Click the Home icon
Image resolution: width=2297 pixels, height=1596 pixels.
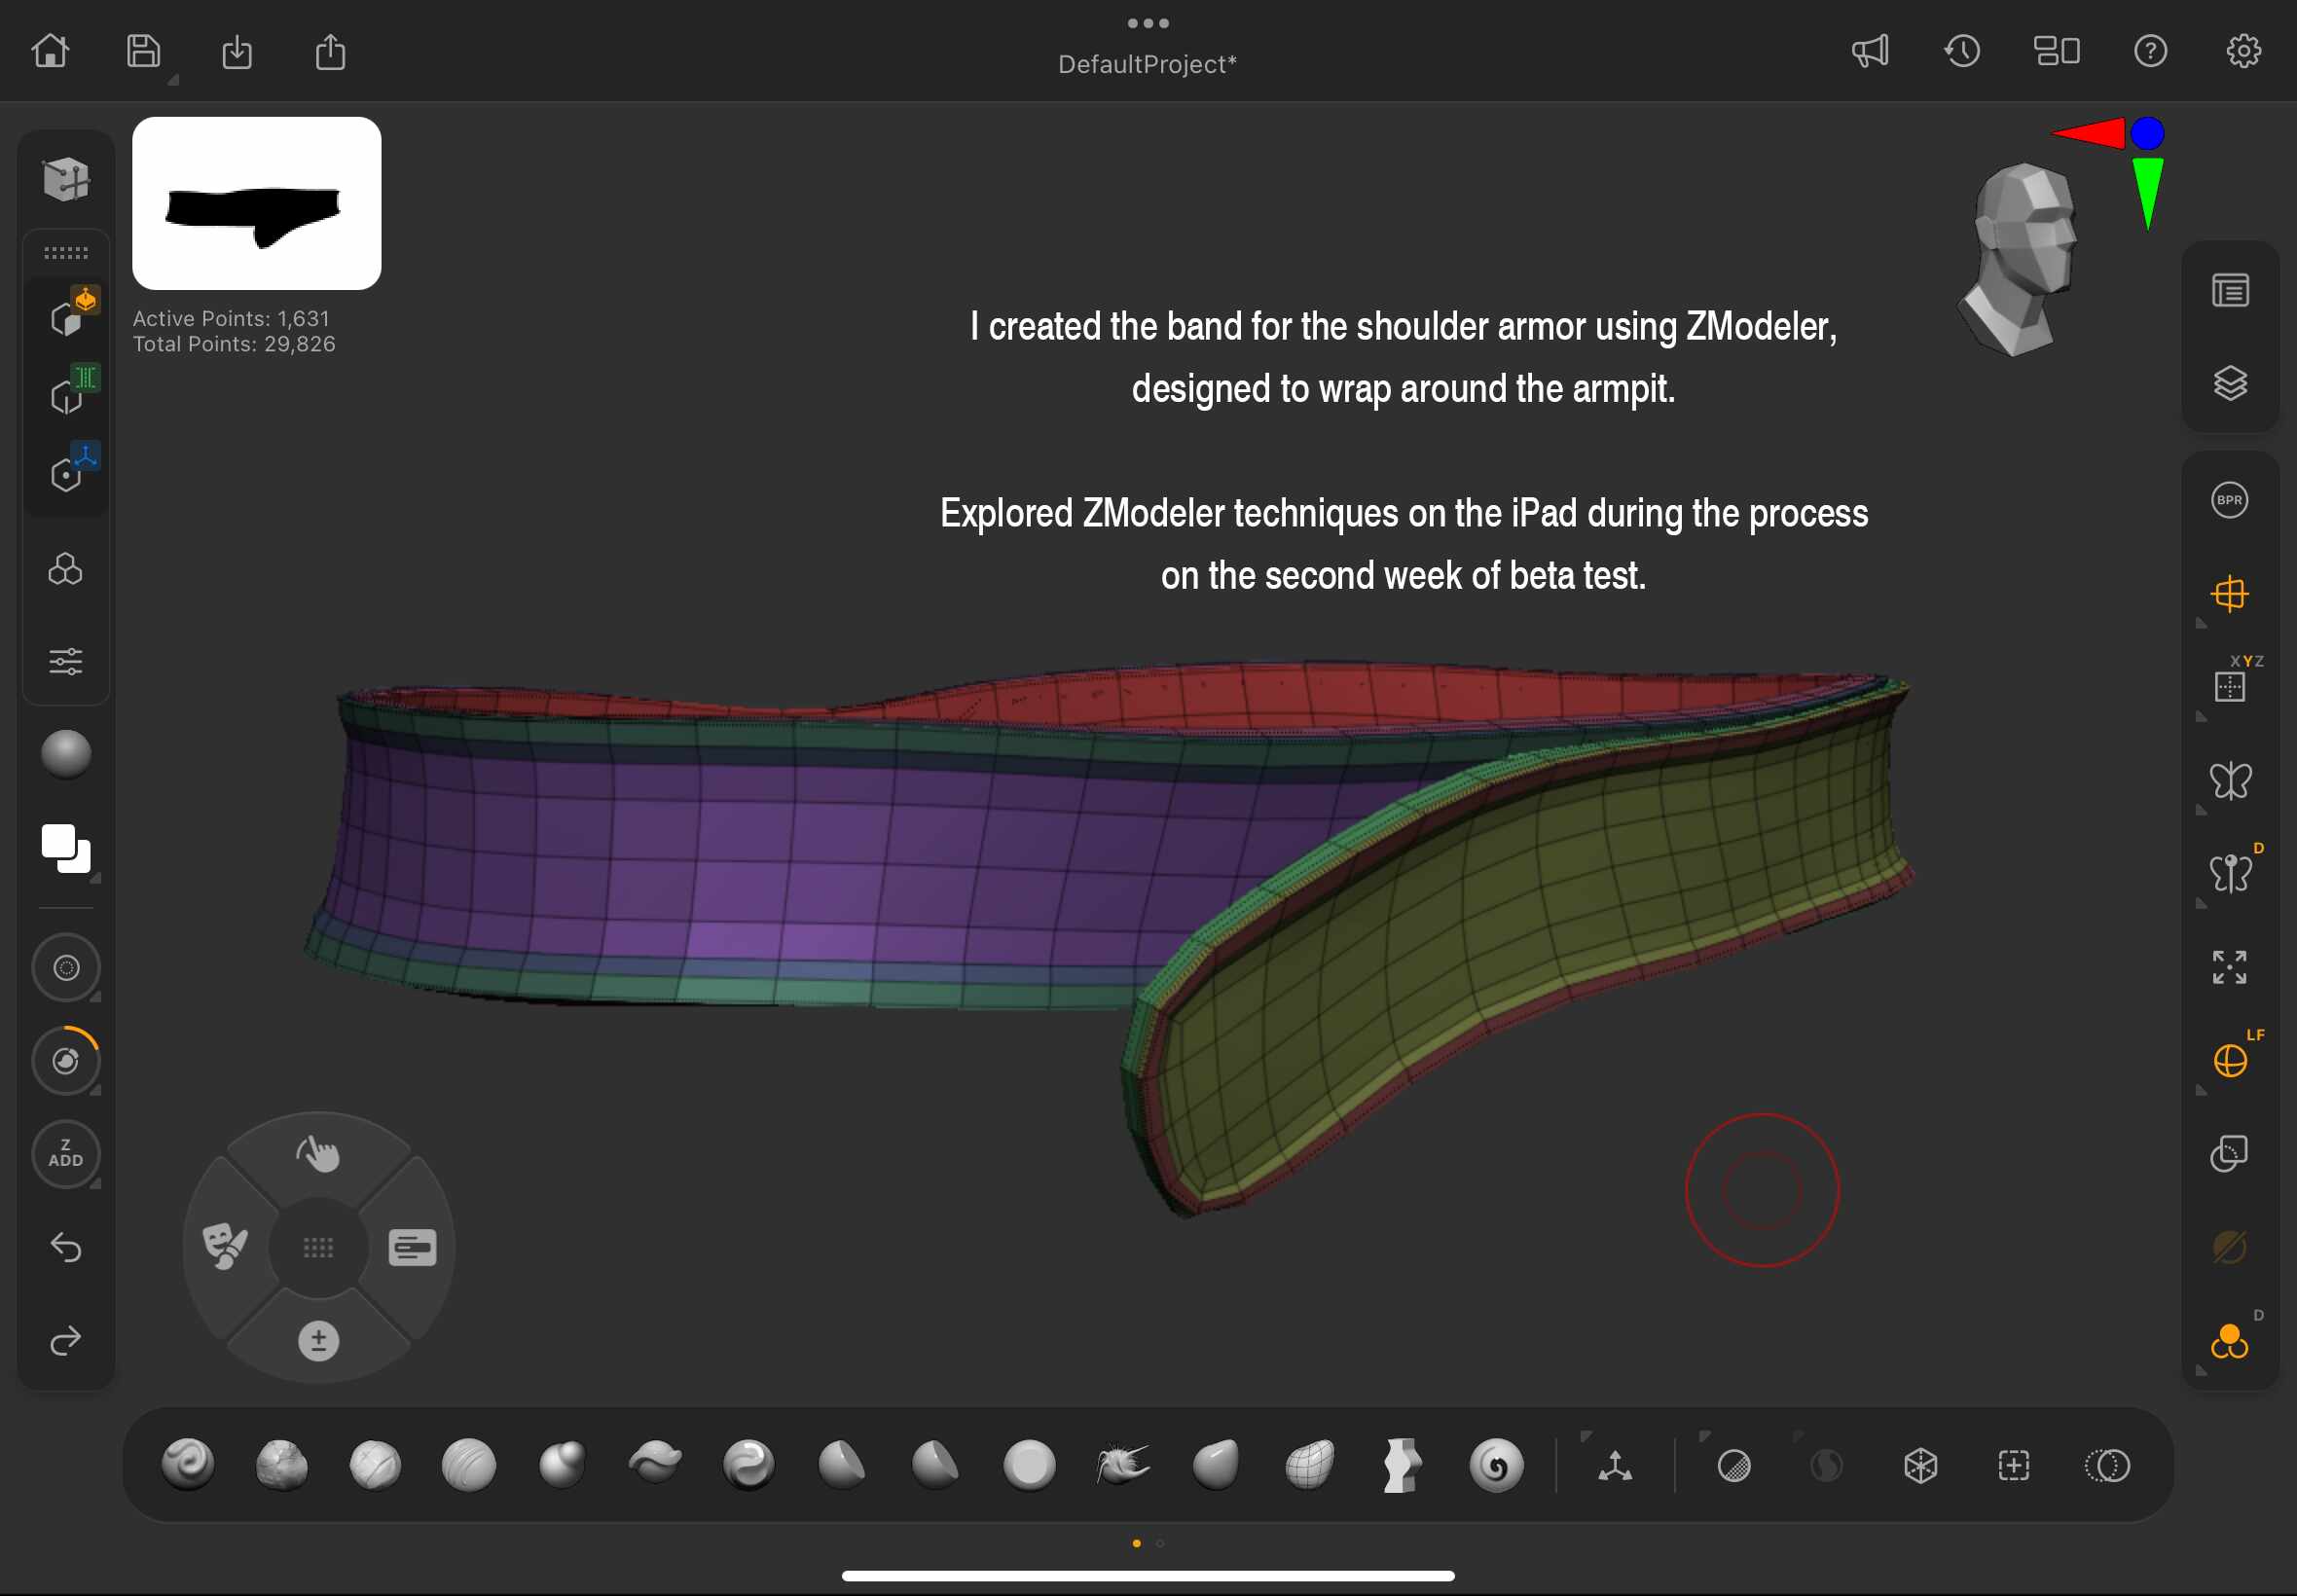pos(50,50)
